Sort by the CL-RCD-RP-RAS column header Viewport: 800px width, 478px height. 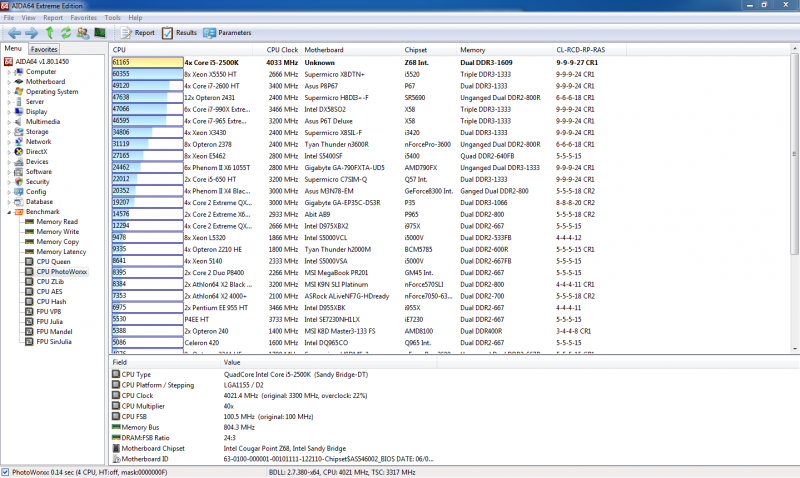click(x=590, y=50)
